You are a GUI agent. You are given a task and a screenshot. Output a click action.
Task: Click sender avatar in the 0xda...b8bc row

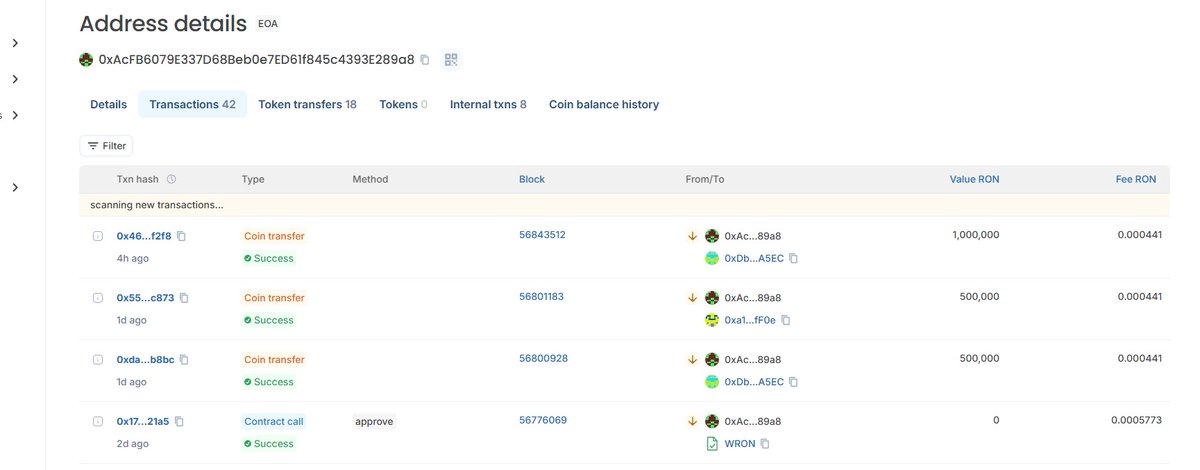[712, 360]
